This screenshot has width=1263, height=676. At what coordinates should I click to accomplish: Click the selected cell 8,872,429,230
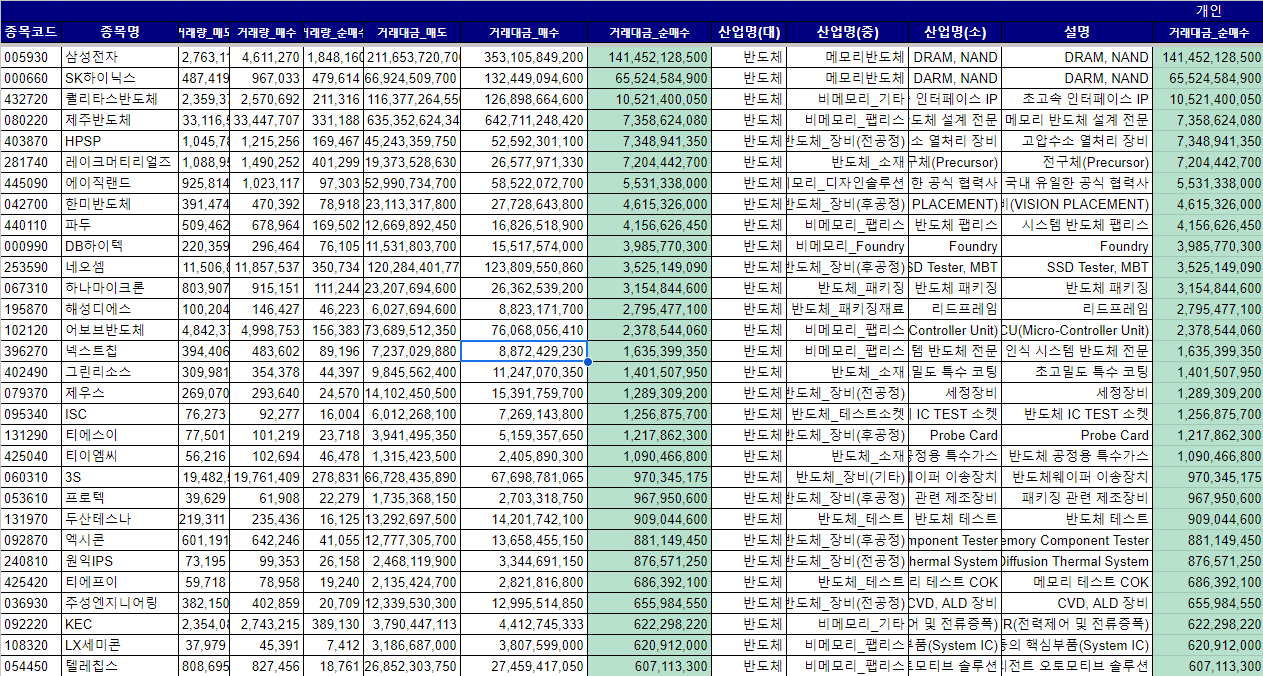click(x=523, y=351)
